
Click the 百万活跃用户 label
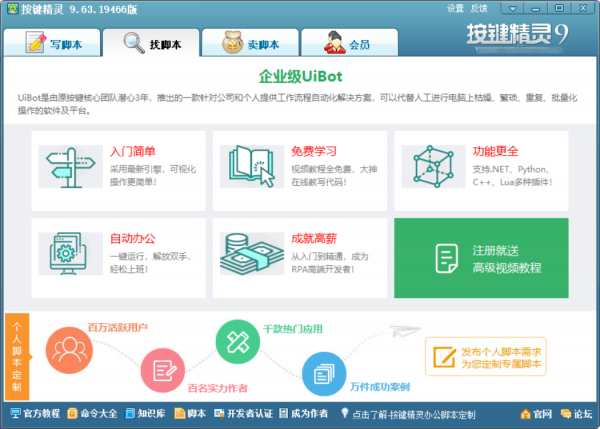[x=117, y=327]
